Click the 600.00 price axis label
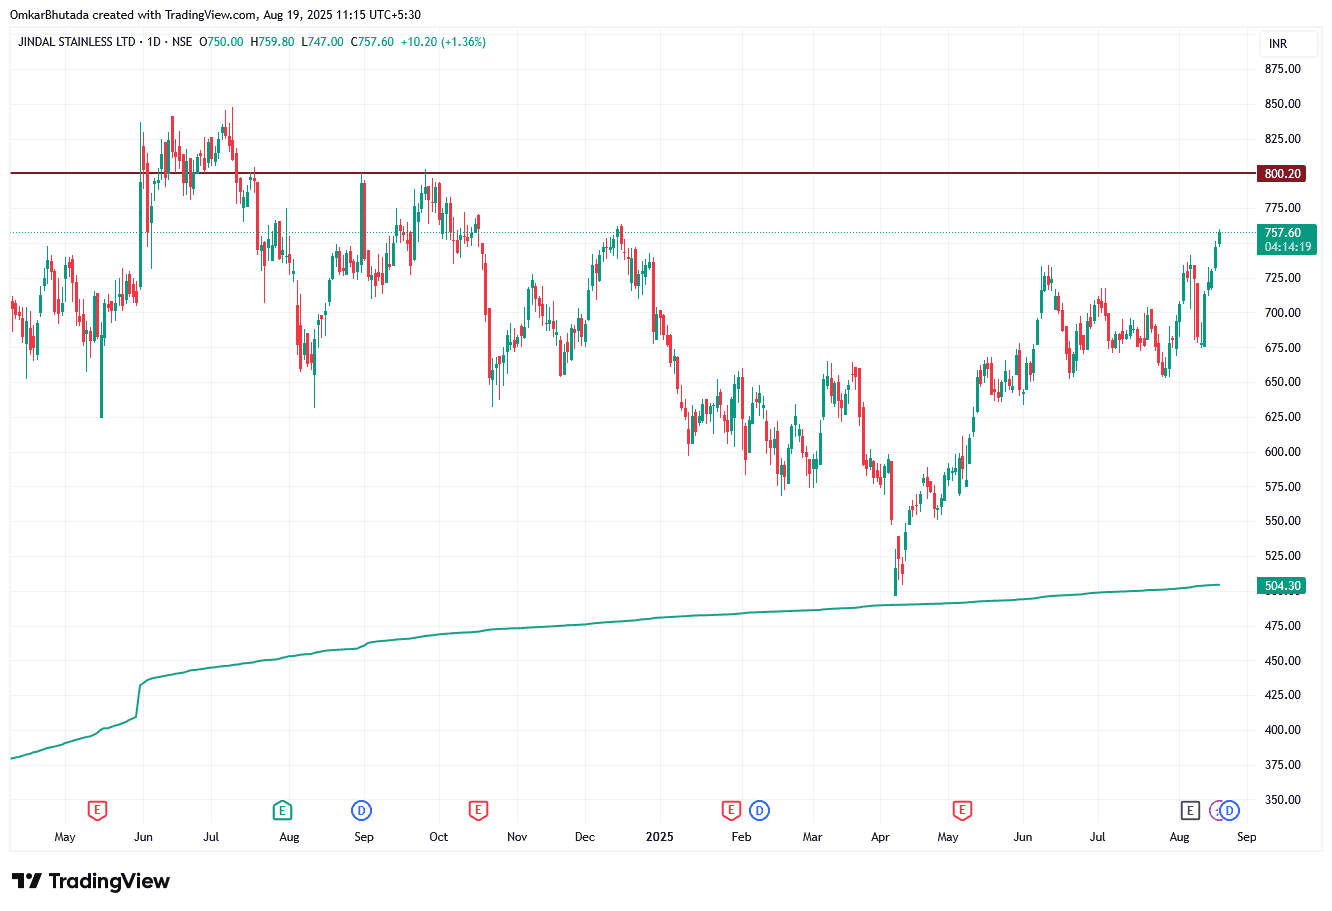 [x=1283, y=452]
